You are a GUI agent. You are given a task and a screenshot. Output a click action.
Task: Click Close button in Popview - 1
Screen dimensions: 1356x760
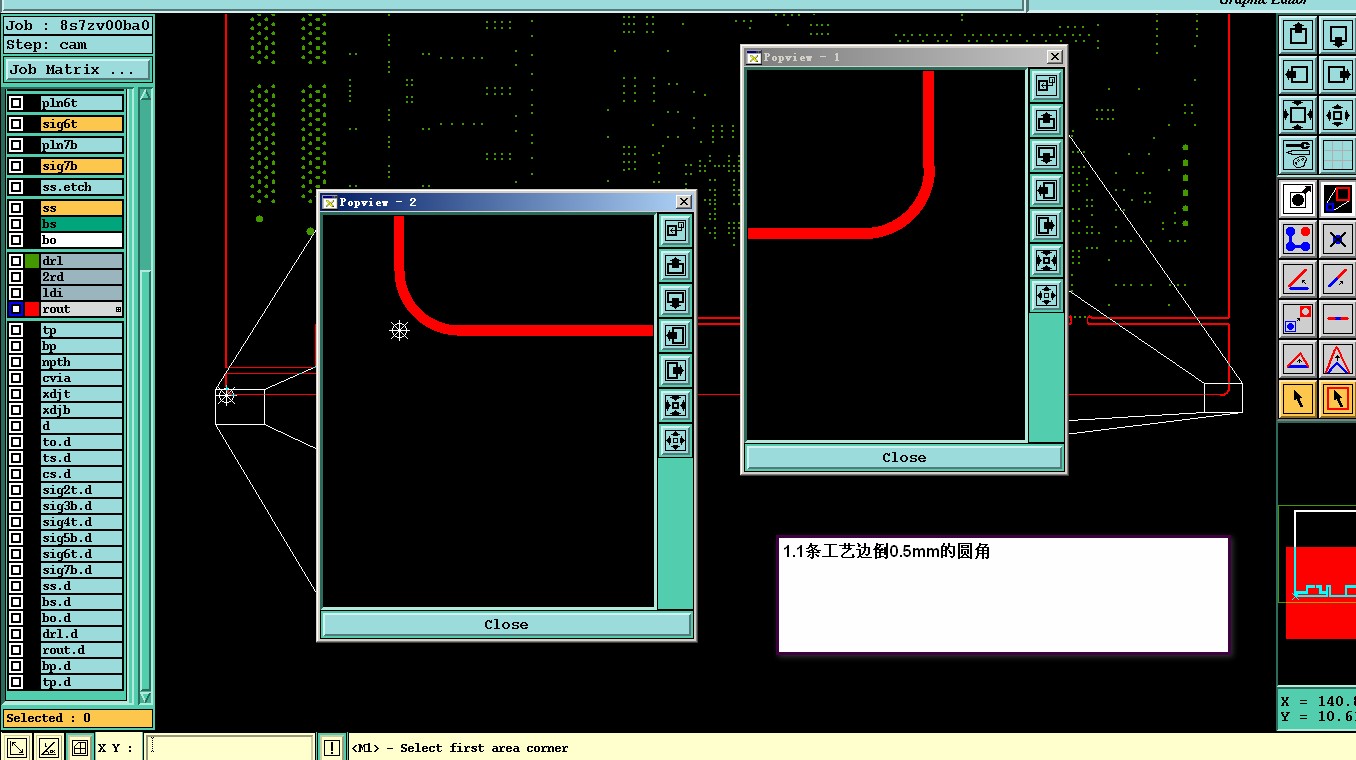pyautogui.click(x=904, y=457)
